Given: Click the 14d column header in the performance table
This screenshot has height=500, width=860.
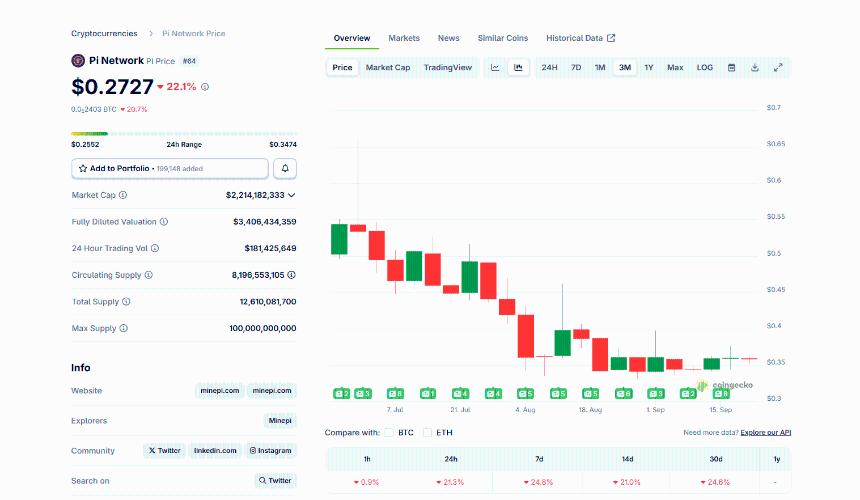Looking at the screenshot, I should click(627, 459).
